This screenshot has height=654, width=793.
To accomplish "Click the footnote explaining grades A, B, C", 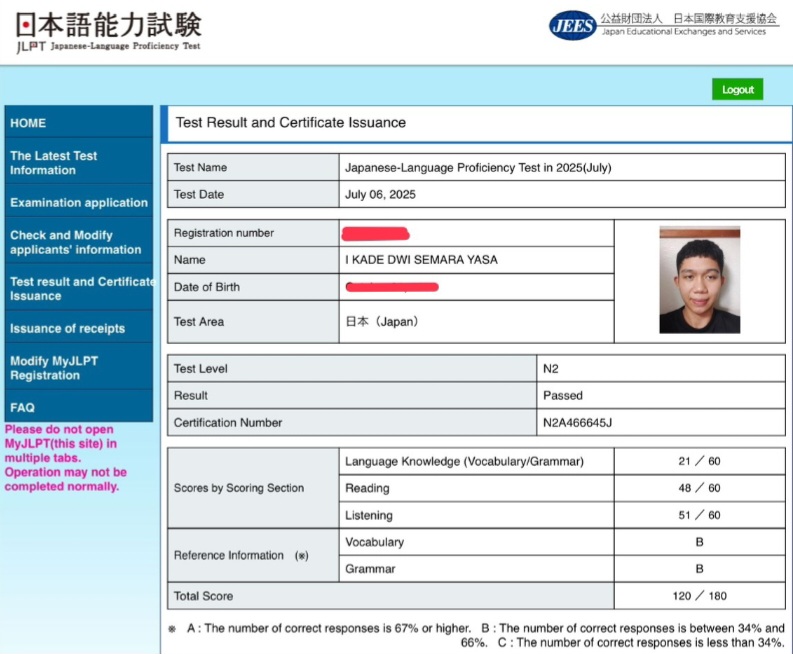I will coord(476,635).
